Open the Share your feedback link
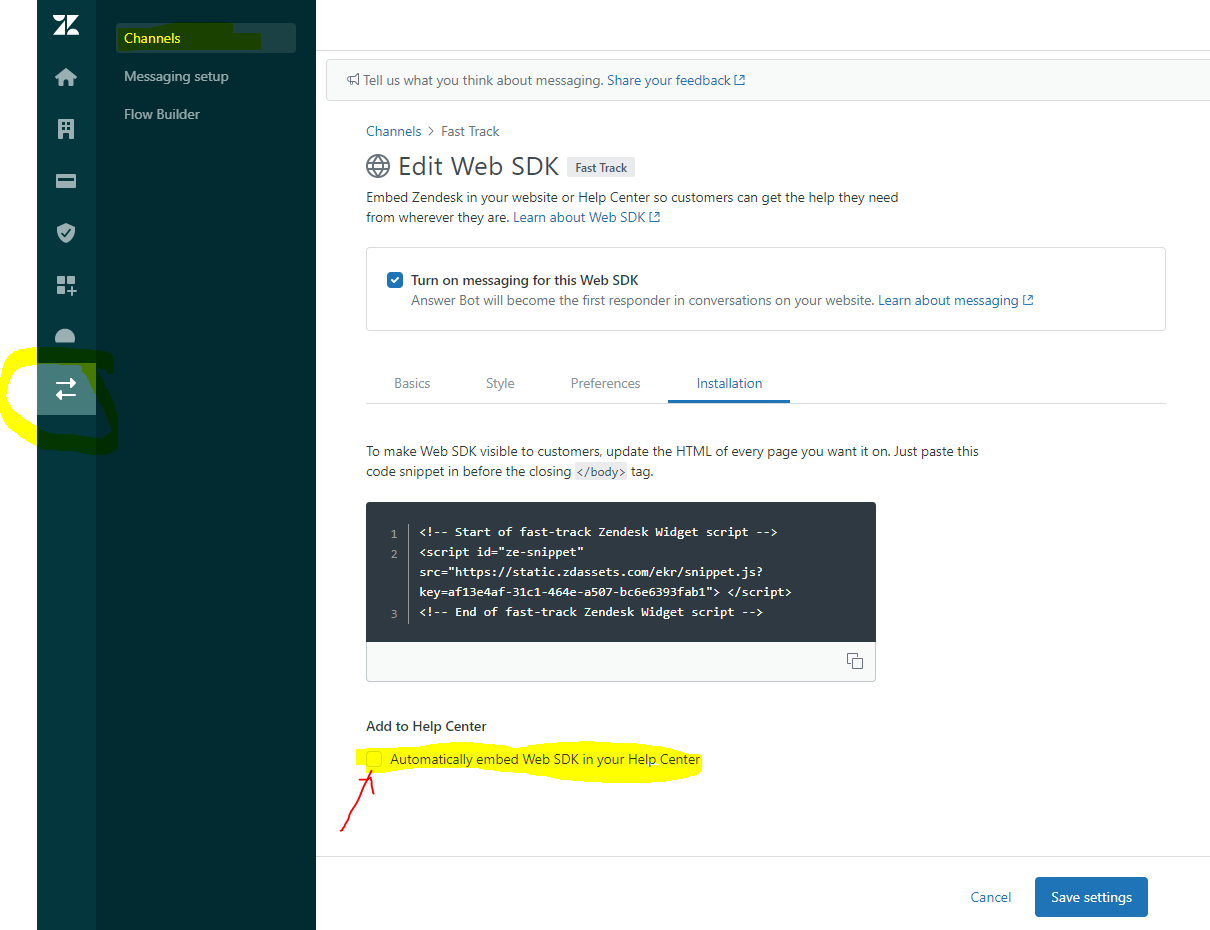This screenshot has height=930, width=1210. 674,80
